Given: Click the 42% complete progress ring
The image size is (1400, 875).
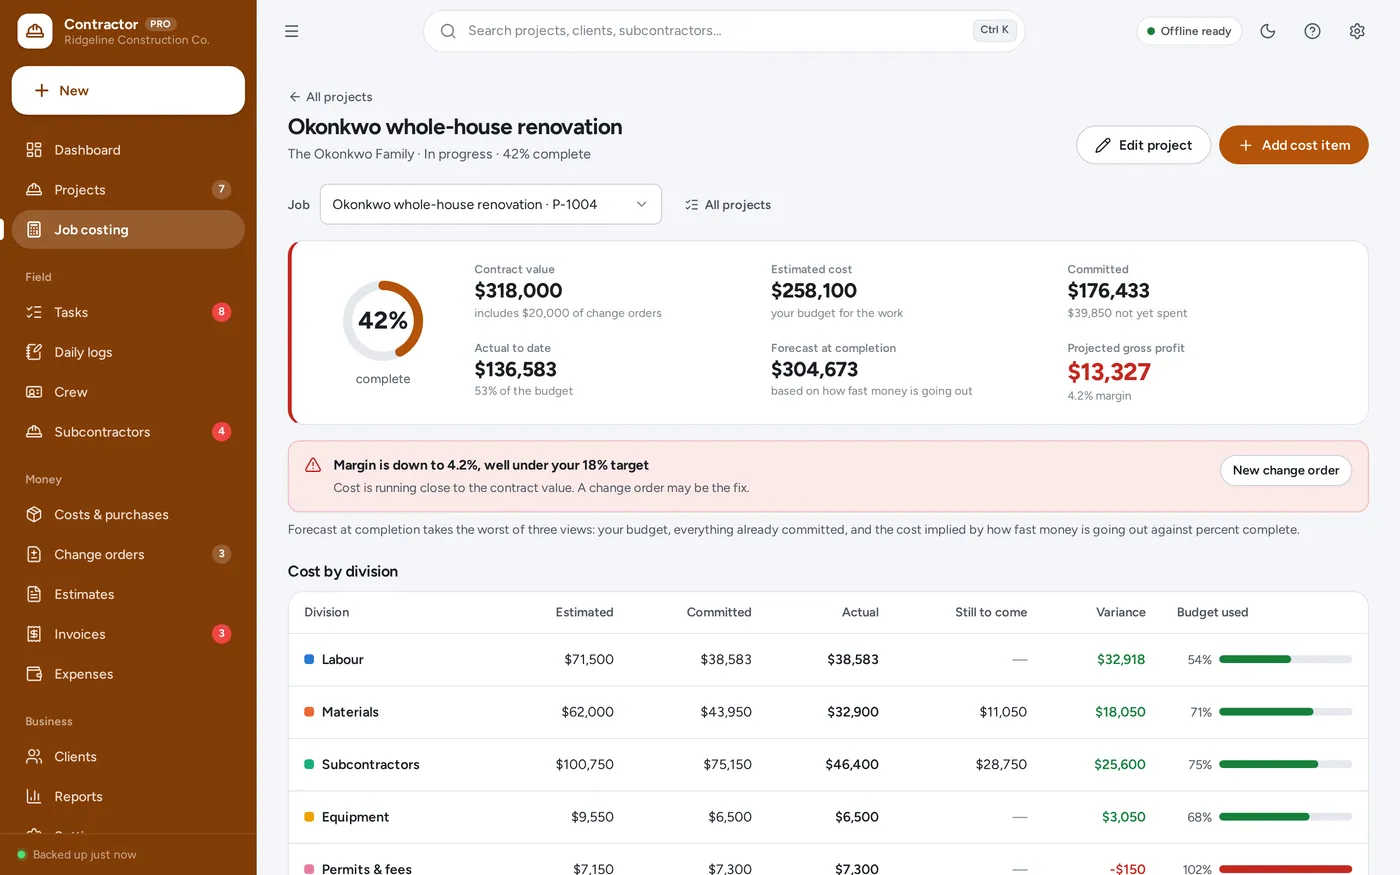Looking at the screenshot, I should click(x=383, y=320).
